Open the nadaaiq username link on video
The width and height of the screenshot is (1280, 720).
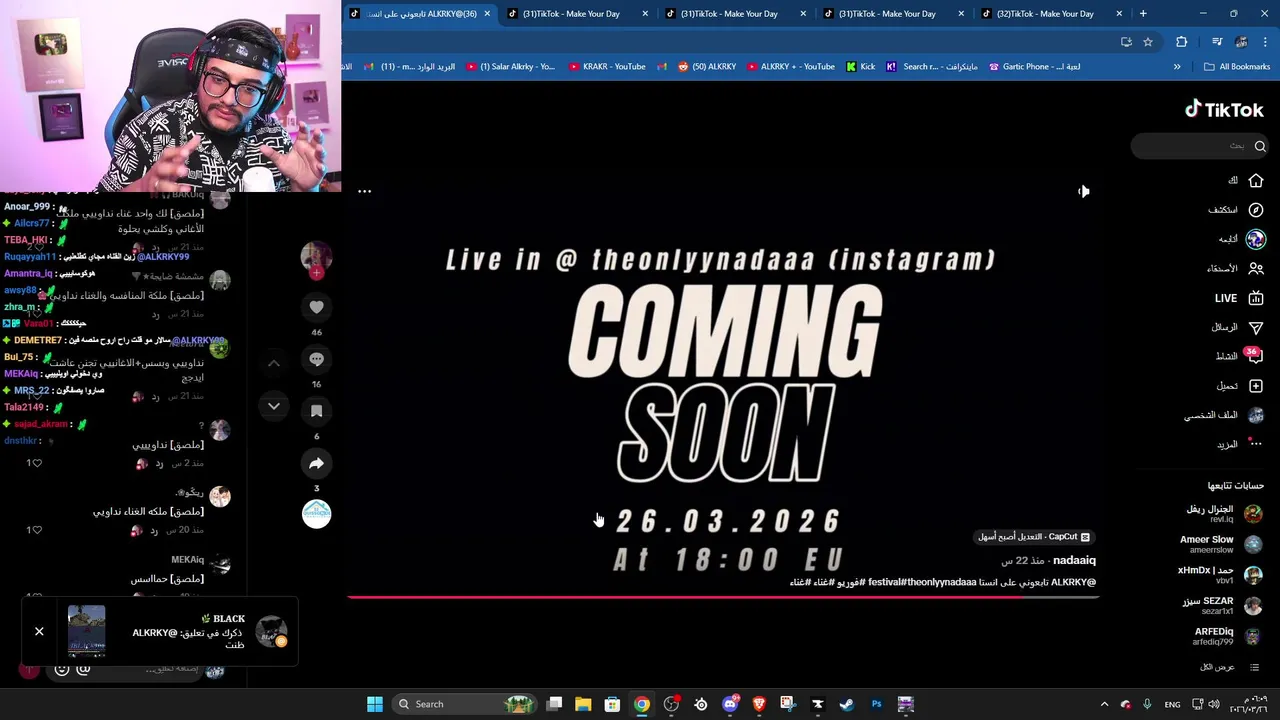(1074, 561)
